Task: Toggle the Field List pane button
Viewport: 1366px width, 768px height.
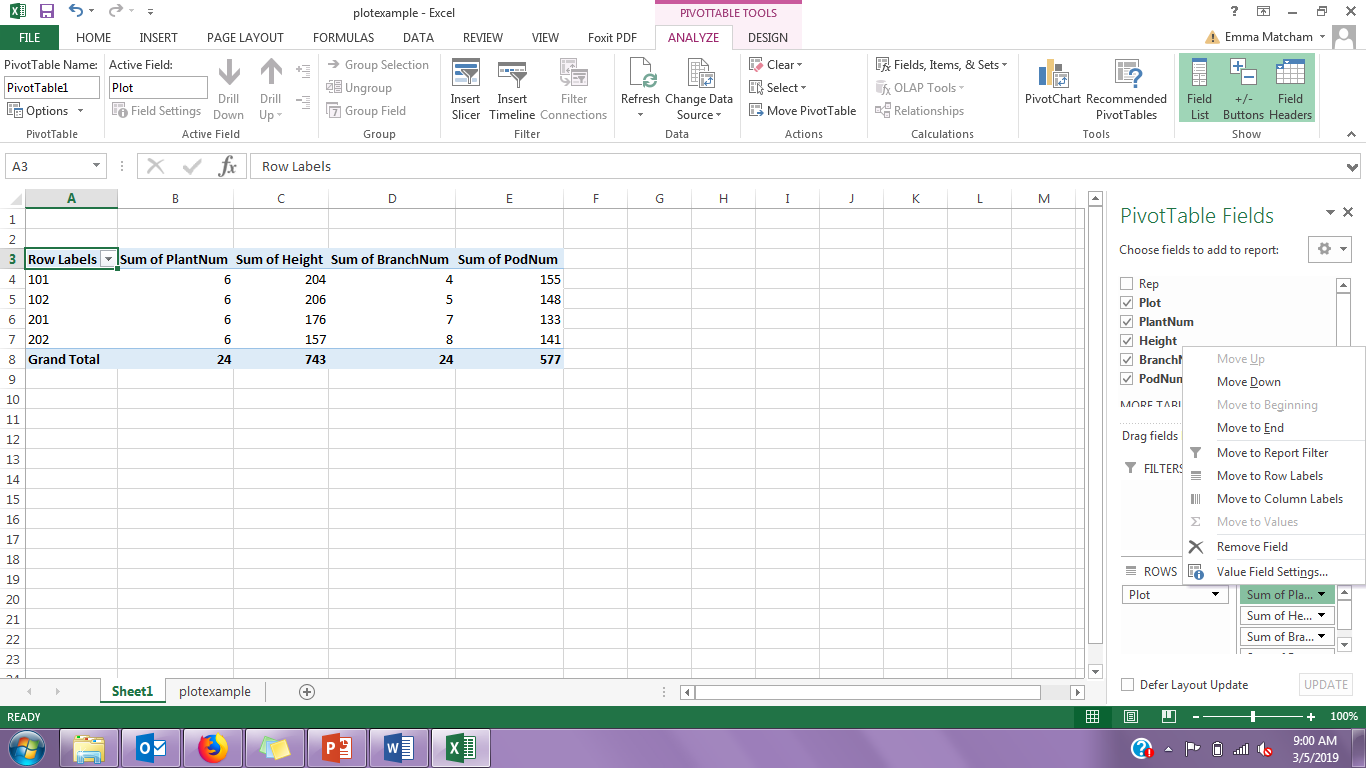Action: point(1199,77)
